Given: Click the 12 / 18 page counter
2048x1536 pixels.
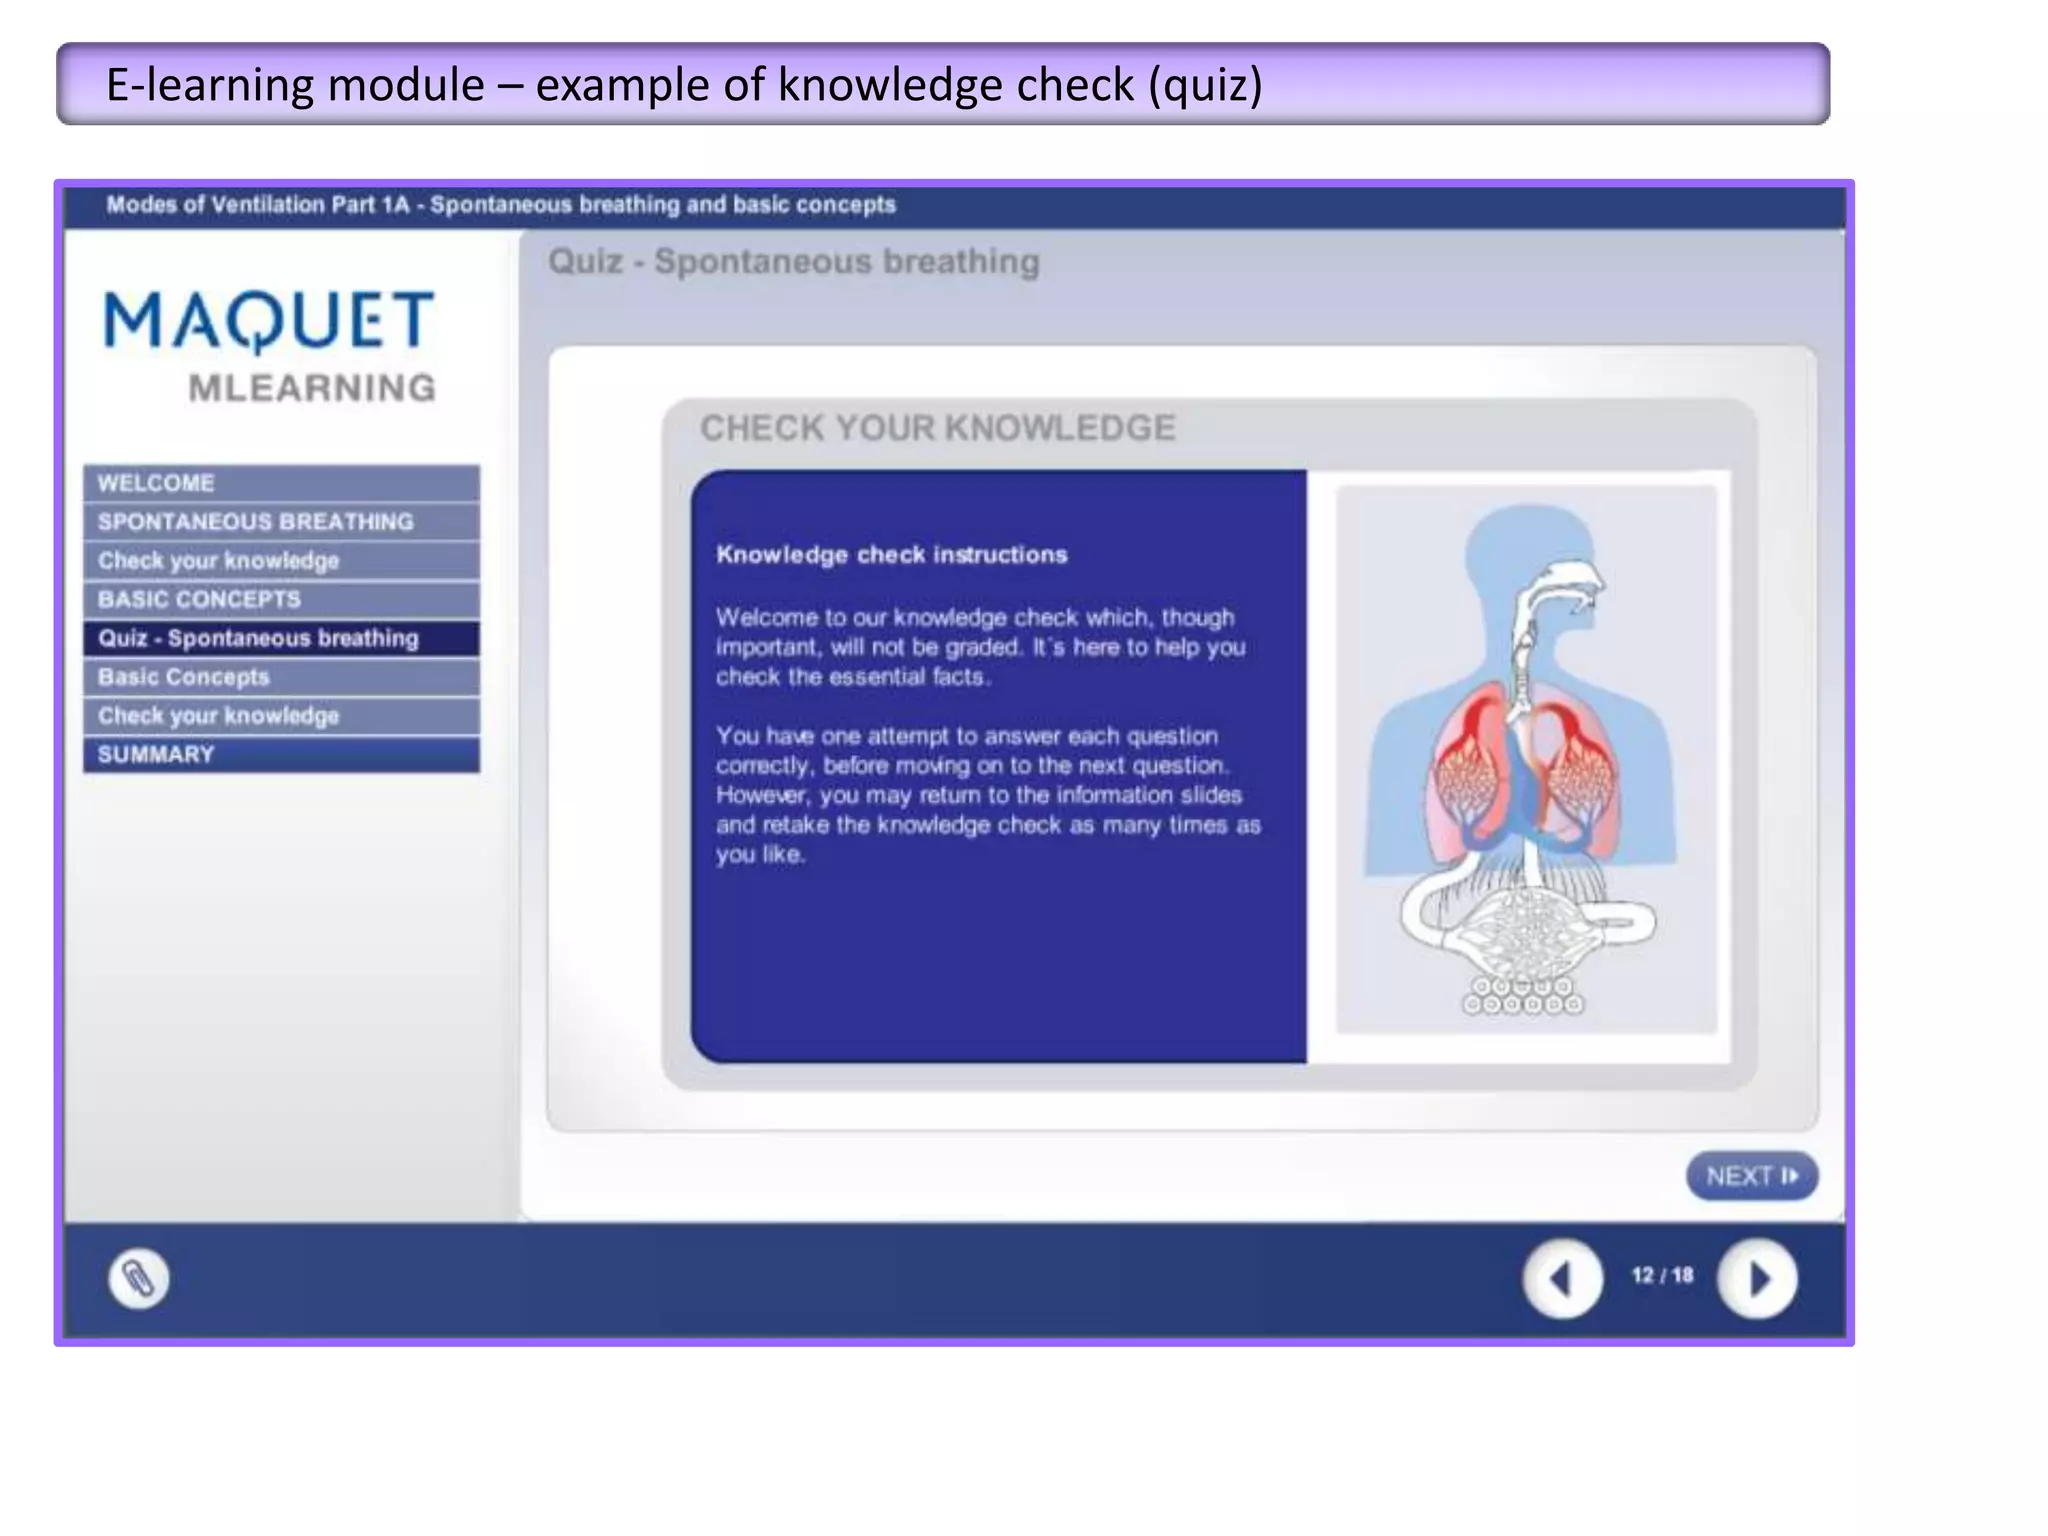Looking at the screenshot, I should click(1662, 1276).
